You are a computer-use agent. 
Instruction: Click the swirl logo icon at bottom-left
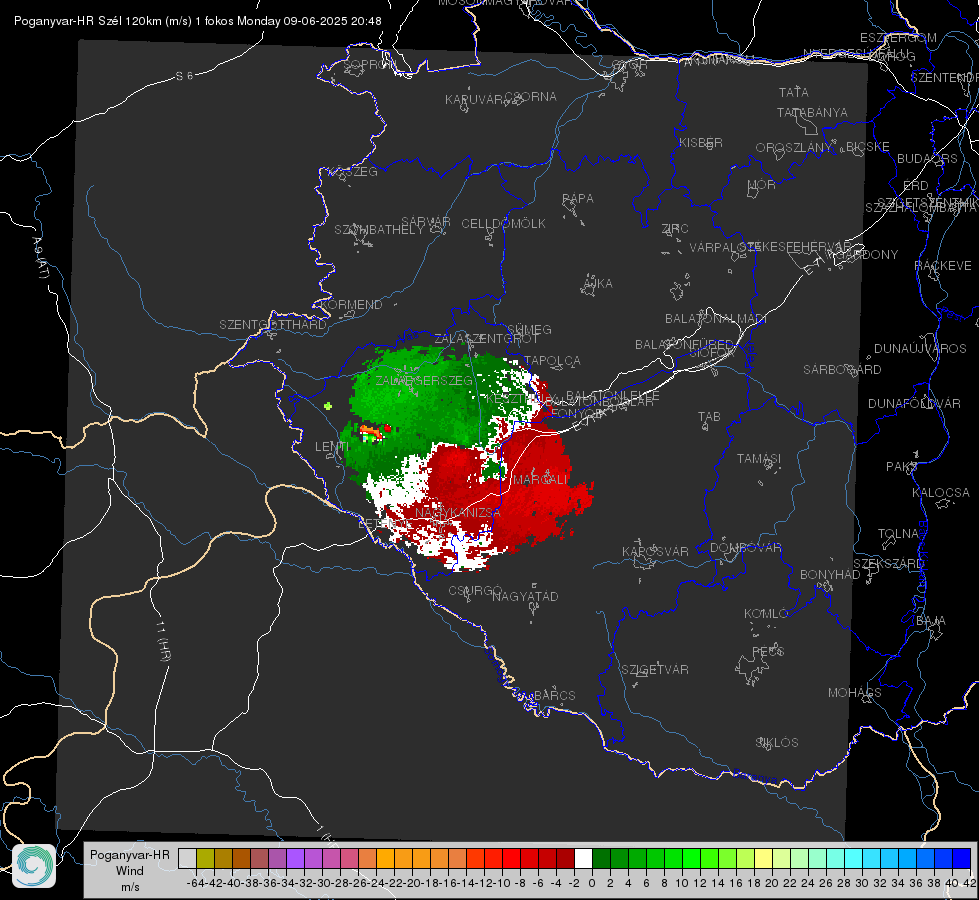click(x=34, y=866)
